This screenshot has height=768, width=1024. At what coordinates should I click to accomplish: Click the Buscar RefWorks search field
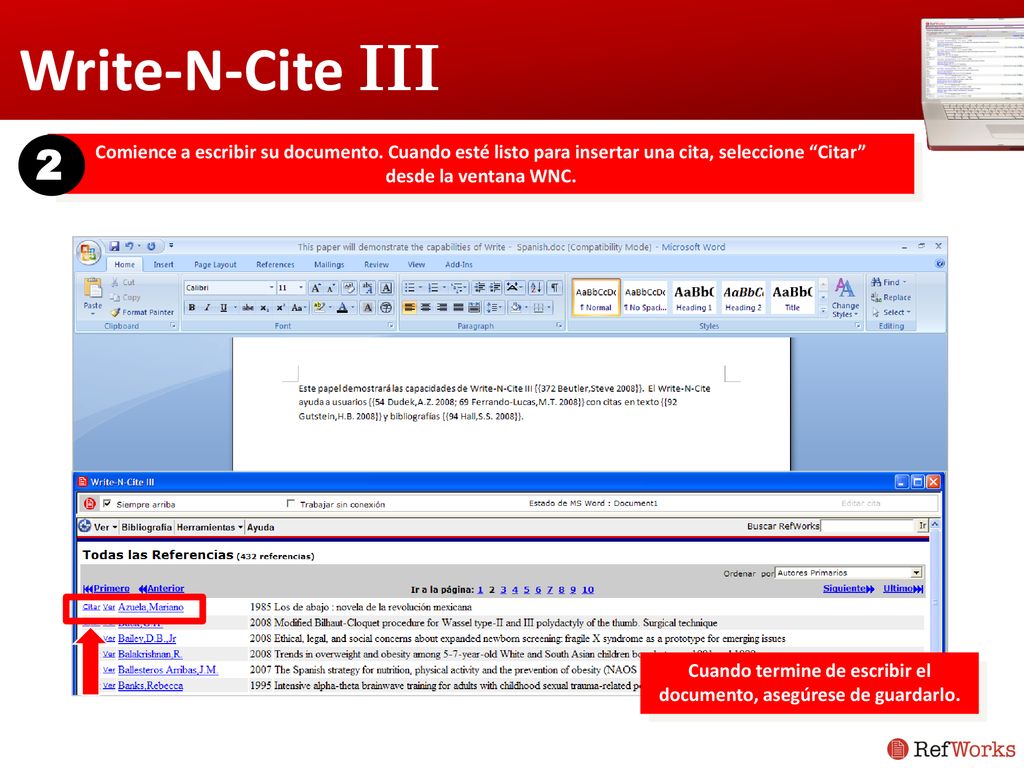(x=867, y=526)
